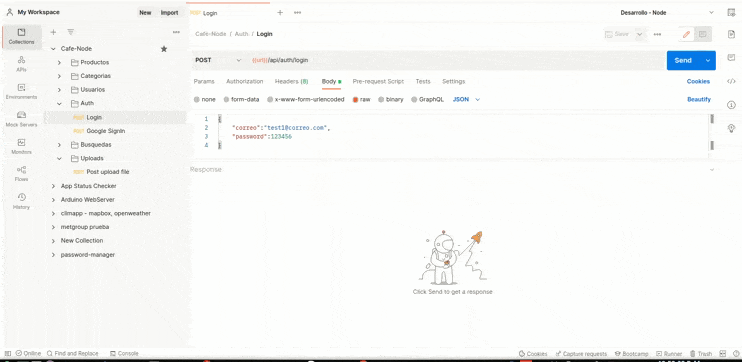Screen dimensions: 742x362
Task: Open the Monitors sidebar panel
Action: [21, 146]
